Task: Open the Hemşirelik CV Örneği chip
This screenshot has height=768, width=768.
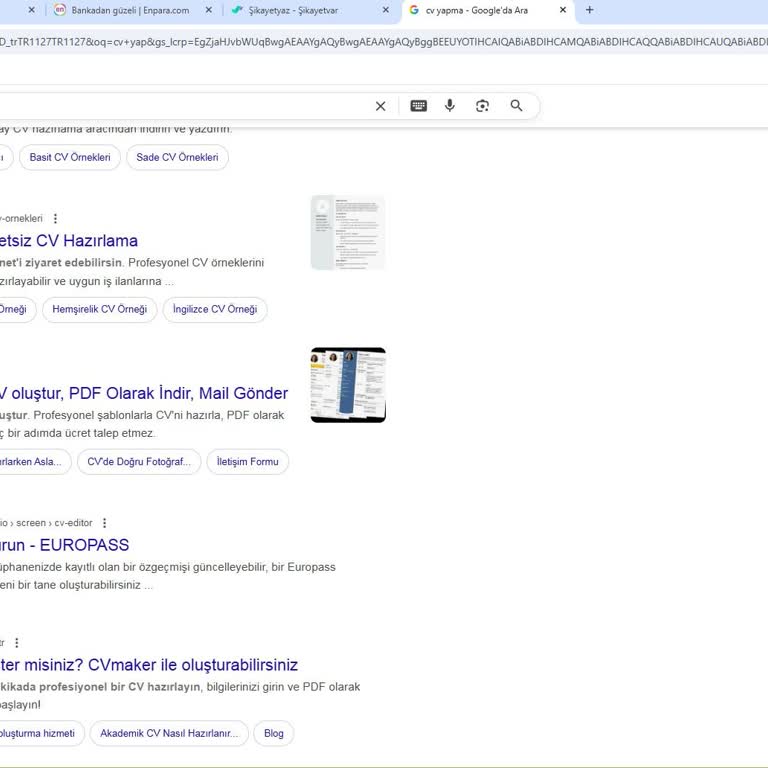Action: (99, 310)
